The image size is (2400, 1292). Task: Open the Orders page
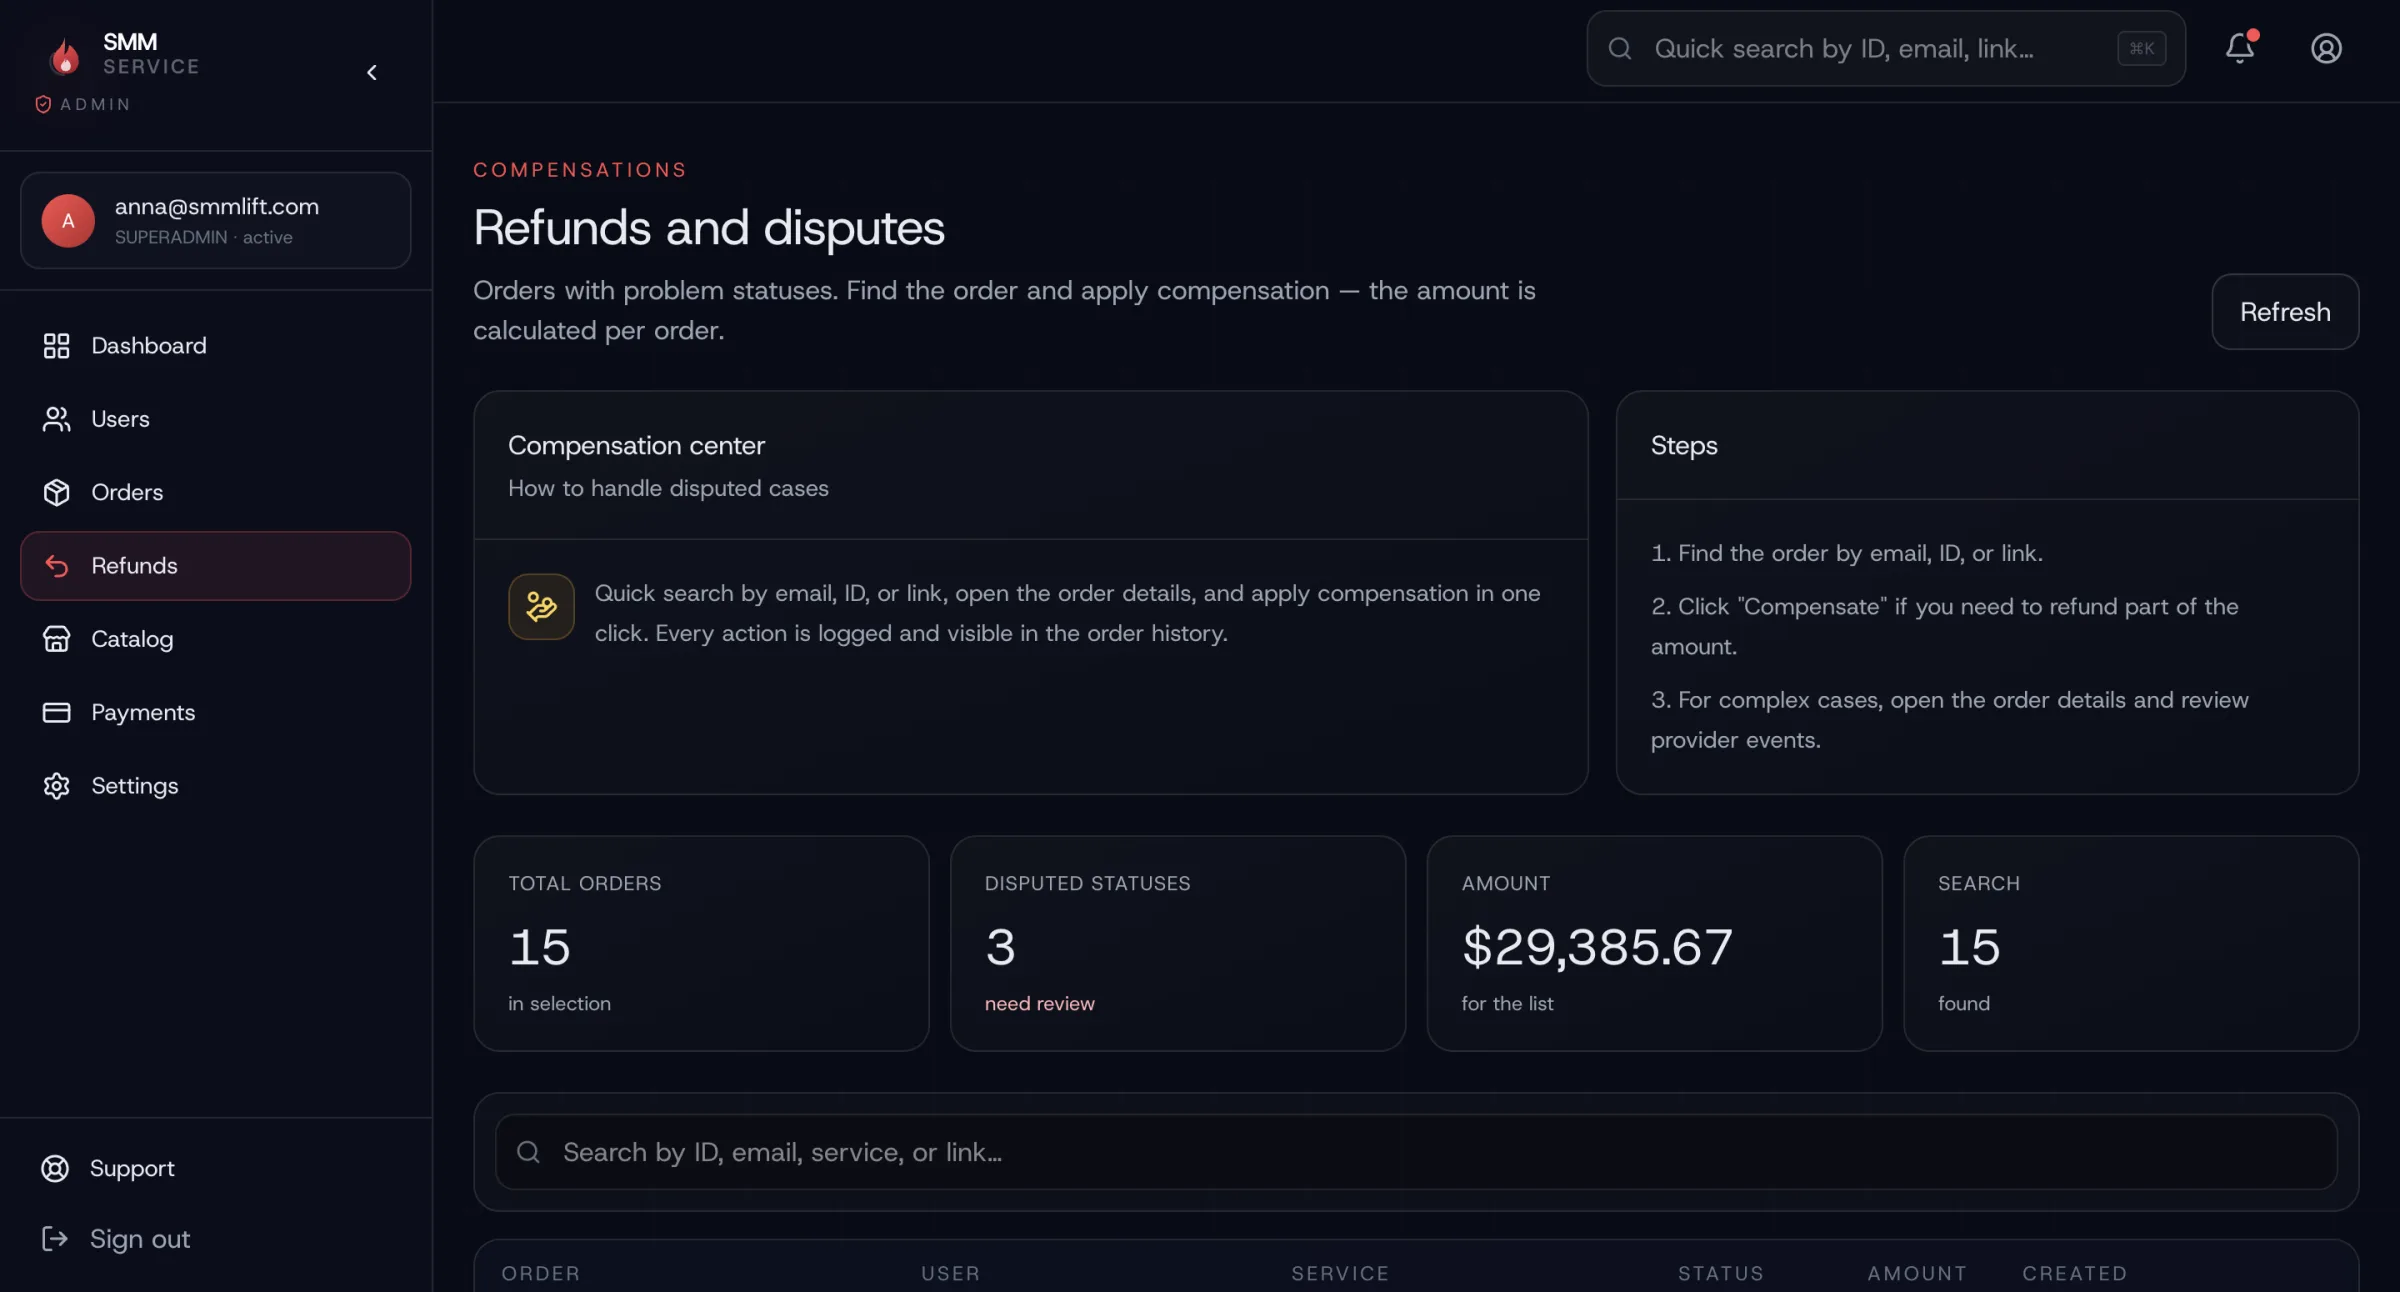tap(126, 492)
